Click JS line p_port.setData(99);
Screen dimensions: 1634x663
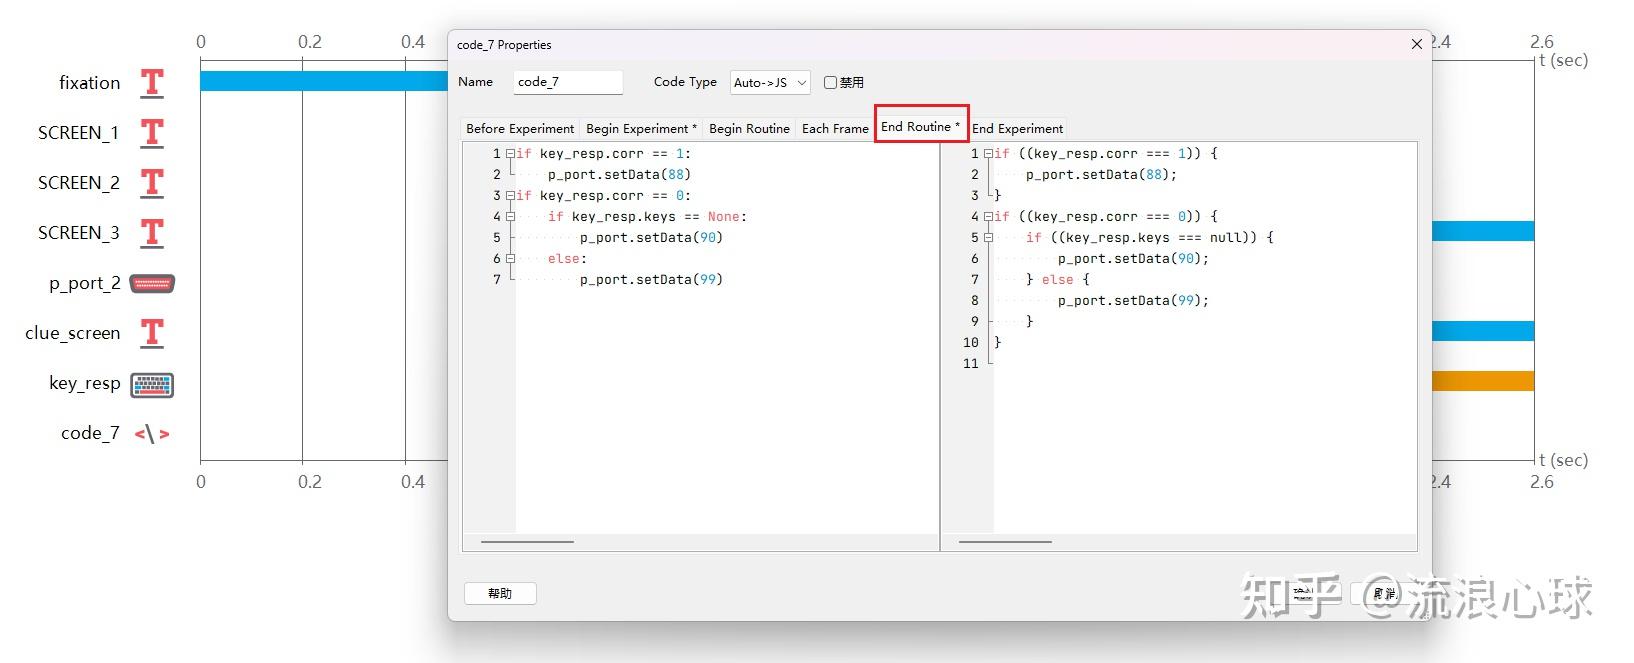(1133, 301)
